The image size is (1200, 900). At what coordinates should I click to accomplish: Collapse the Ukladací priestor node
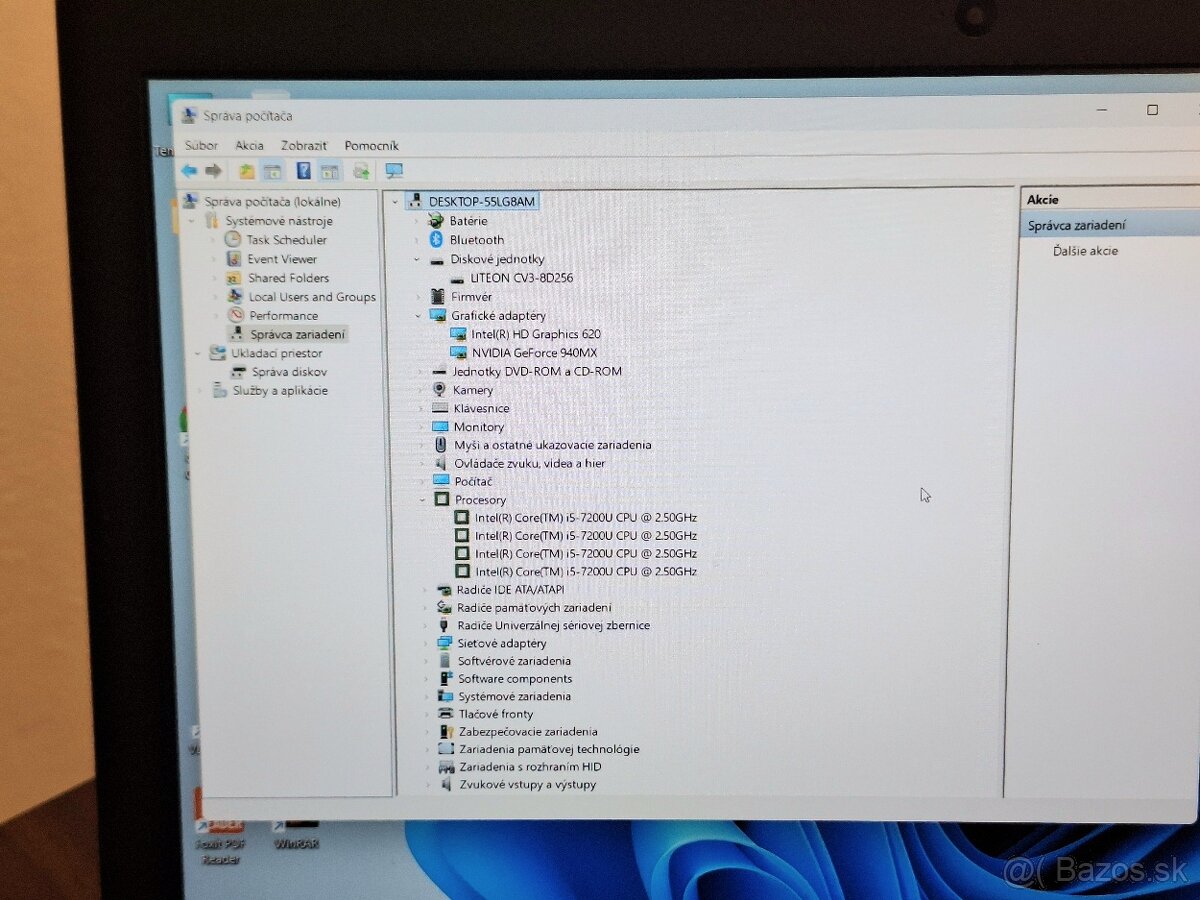196,353
